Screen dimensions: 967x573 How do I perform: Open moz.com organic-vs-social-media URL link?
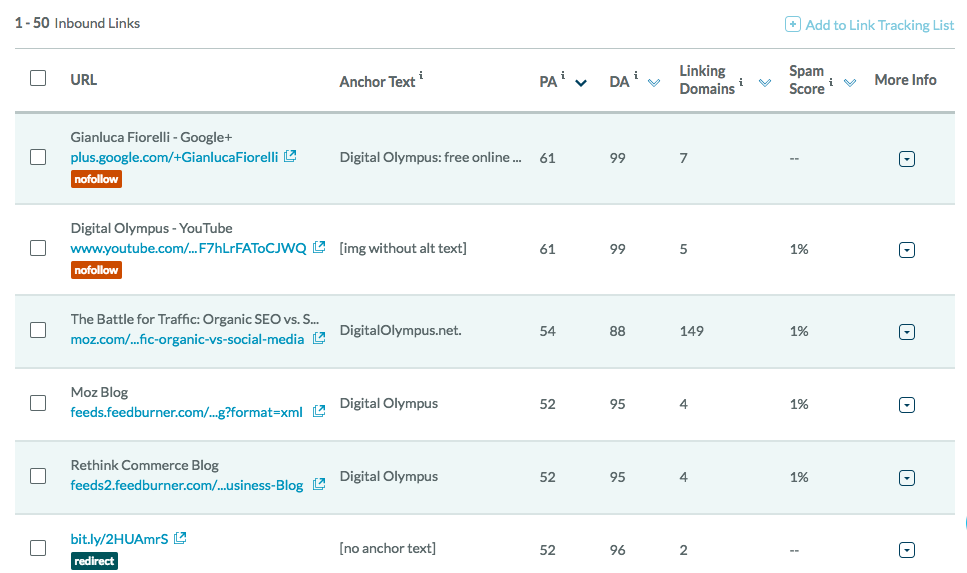click(x=187, y=339)
